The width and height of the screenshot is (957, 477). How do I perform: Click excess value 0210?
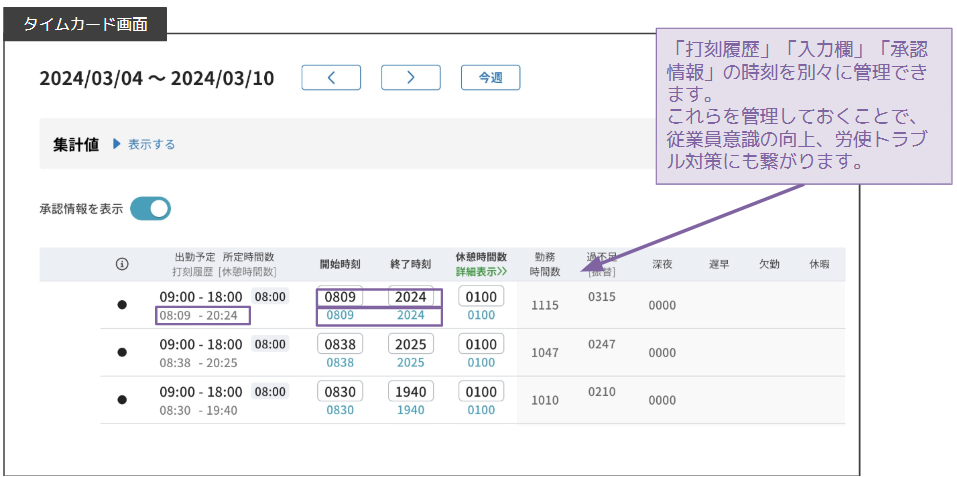tap(602, 392)
